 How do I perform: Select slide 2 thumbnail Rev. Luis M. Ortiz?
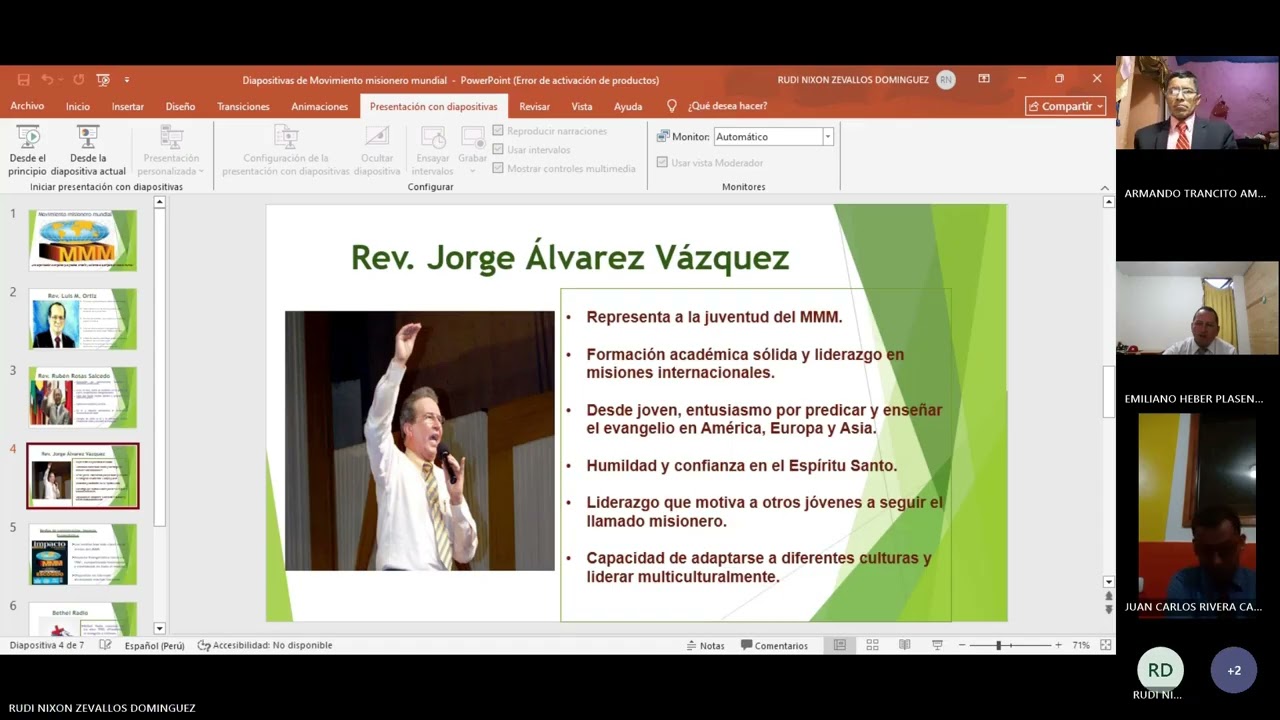pos(82,319)
